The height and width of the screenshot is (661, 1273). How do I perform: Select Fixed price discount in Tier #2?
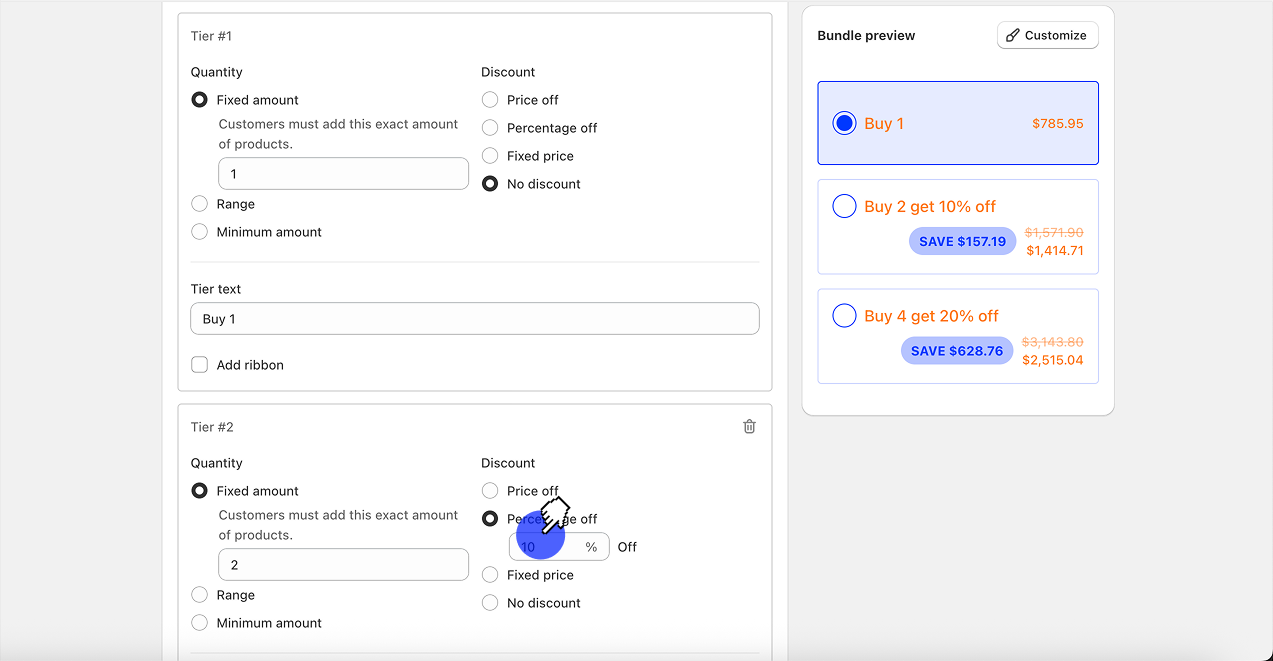490,575
